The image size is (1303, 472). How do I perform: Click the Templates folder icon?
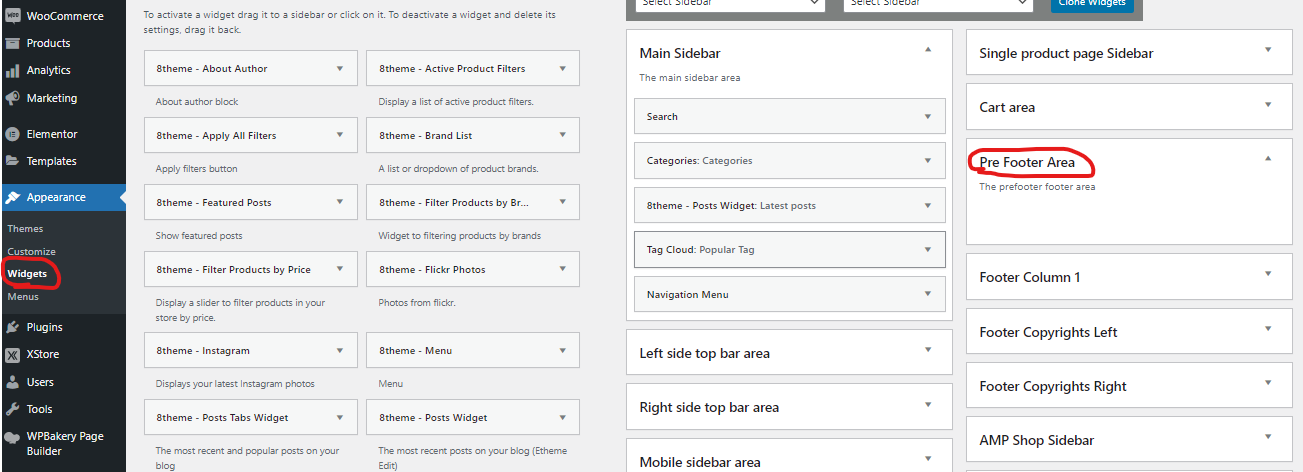coord(12,161)
